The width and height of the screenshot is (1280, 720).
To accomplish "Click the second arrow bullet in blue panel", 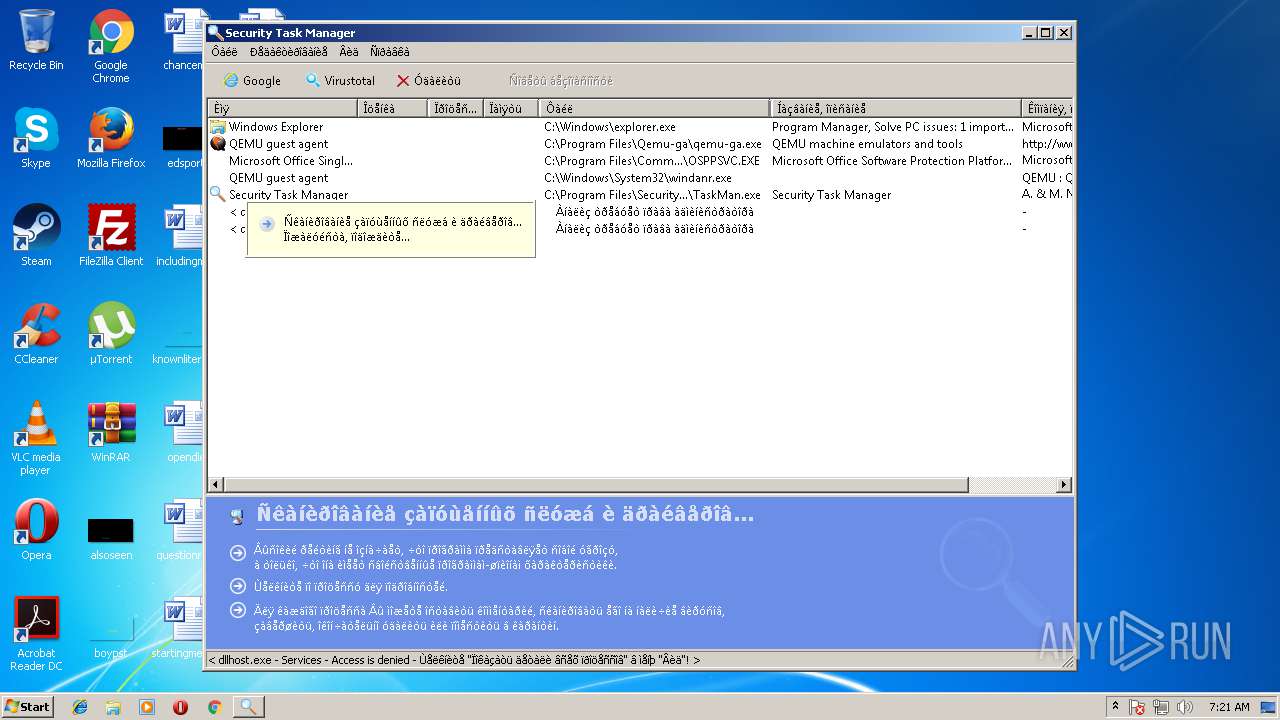I will [x=238, y=586].
